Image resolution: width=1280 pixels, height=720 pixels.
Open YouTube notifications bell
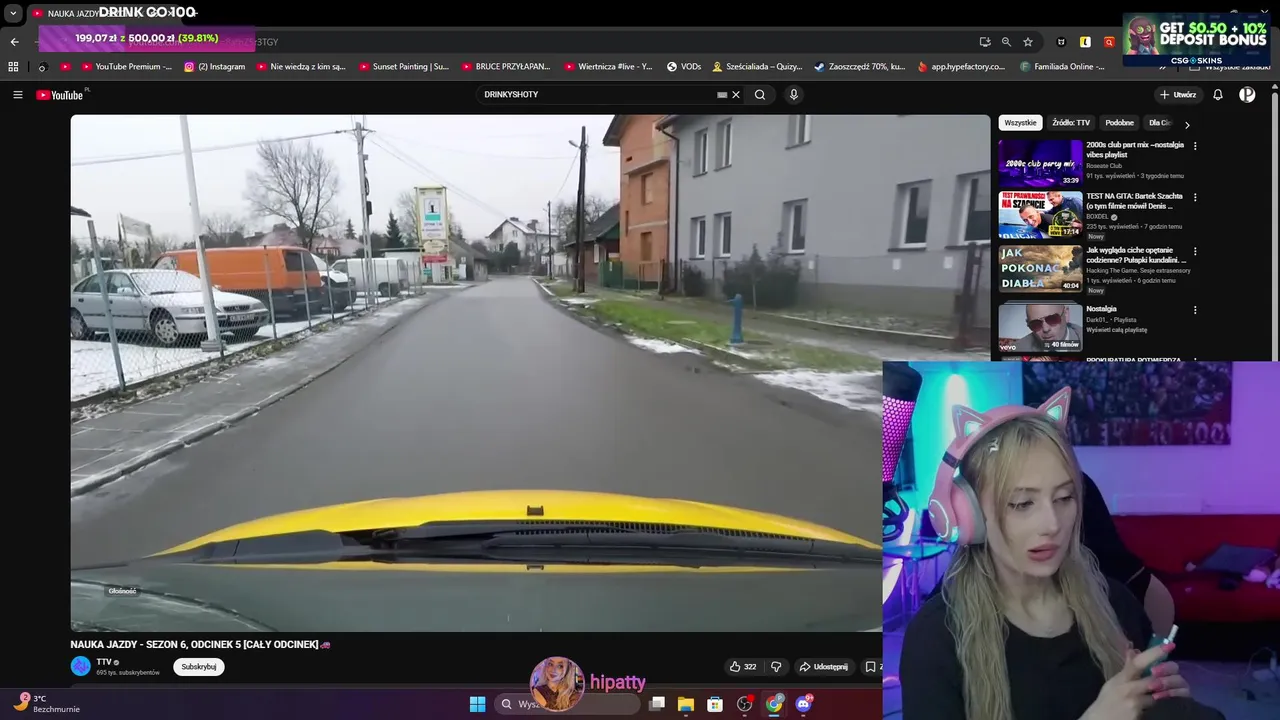pos(1218,95)
